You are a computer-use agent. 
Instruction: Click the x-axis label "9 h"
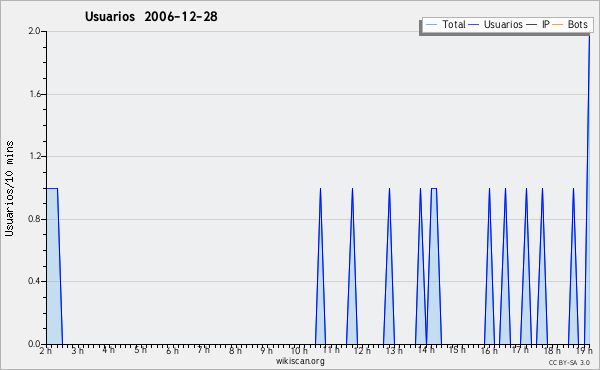click(267, 350)
